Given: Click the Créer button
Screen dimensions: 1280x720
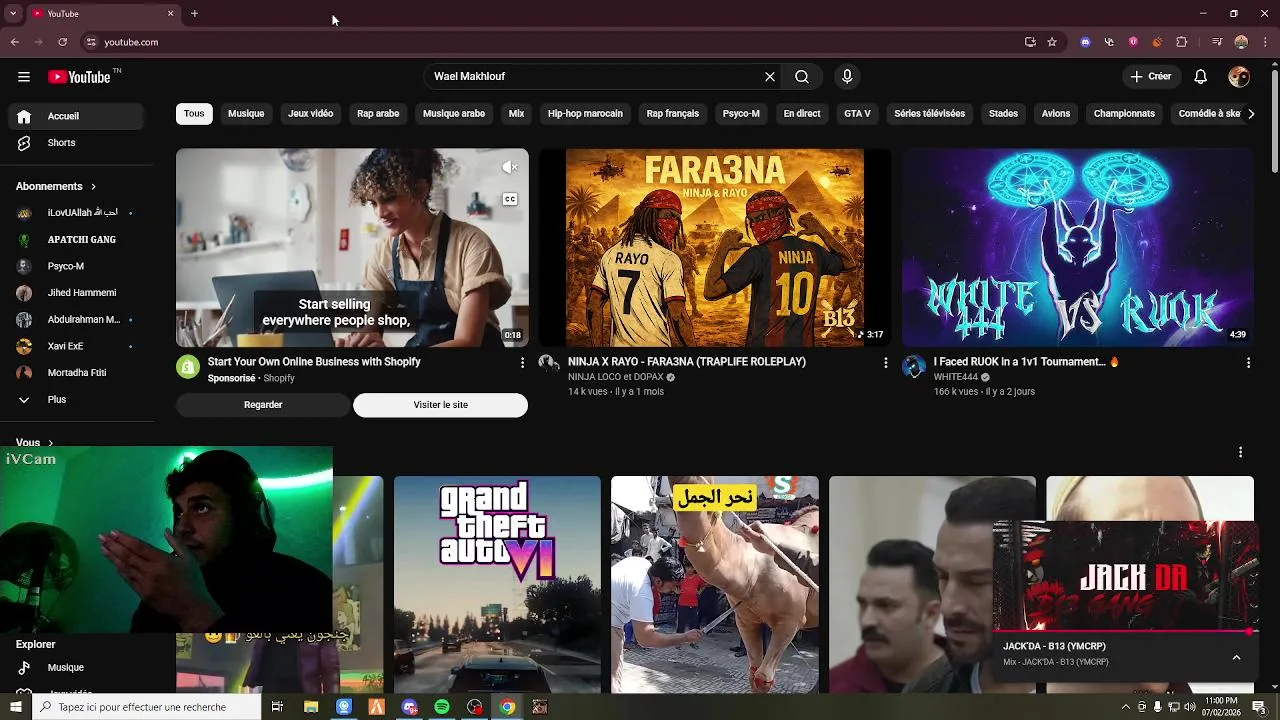Looking at the screenshot, I should click(1151, 77).
